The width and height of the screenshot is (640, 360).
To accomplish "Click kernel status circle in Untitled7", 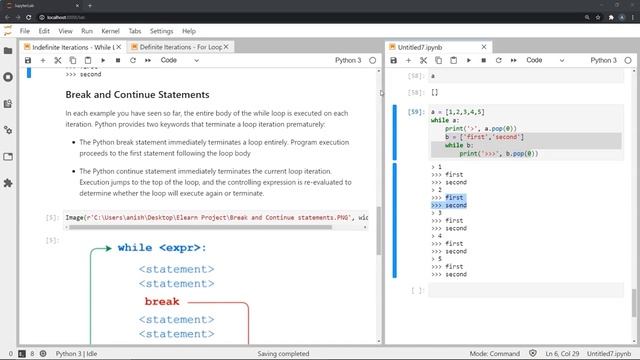I will coord(628,60).
